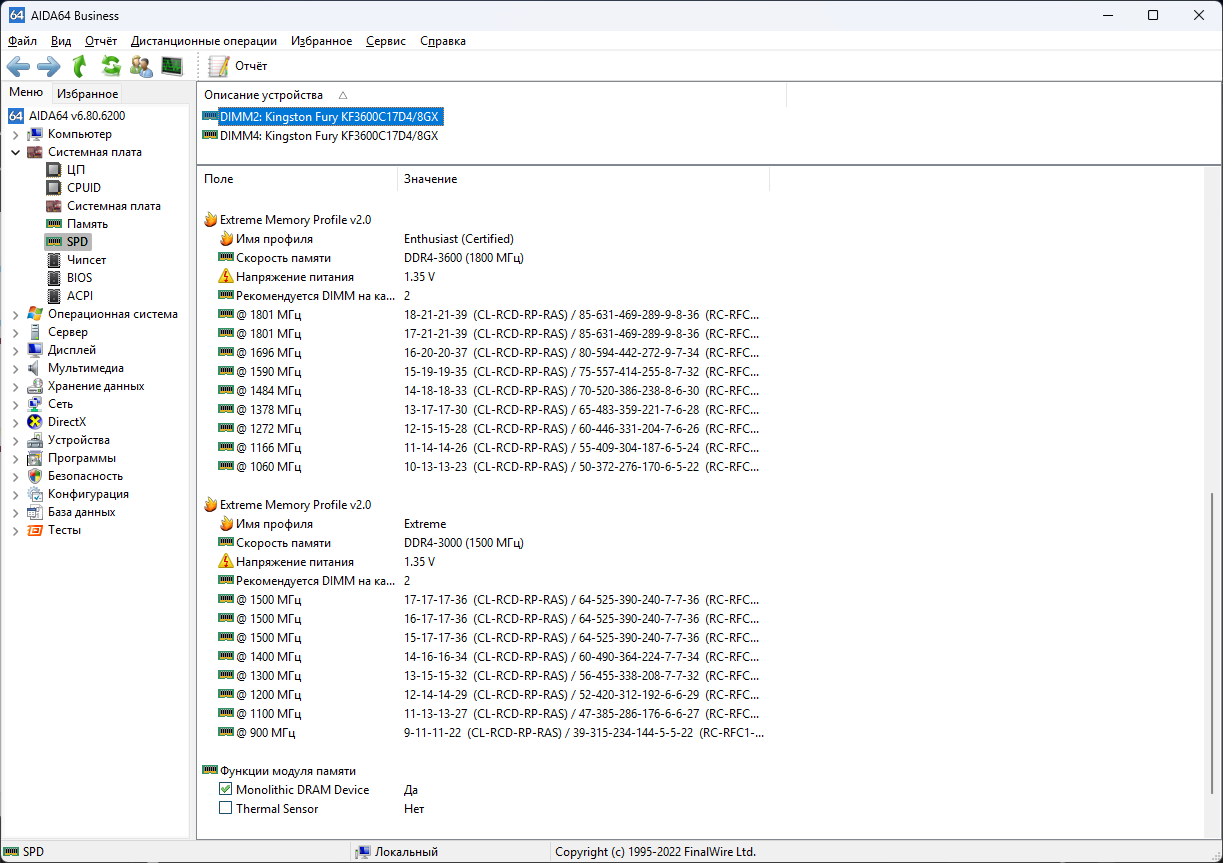Switch to the Меню tab
1223x863 pixels.
26,92
